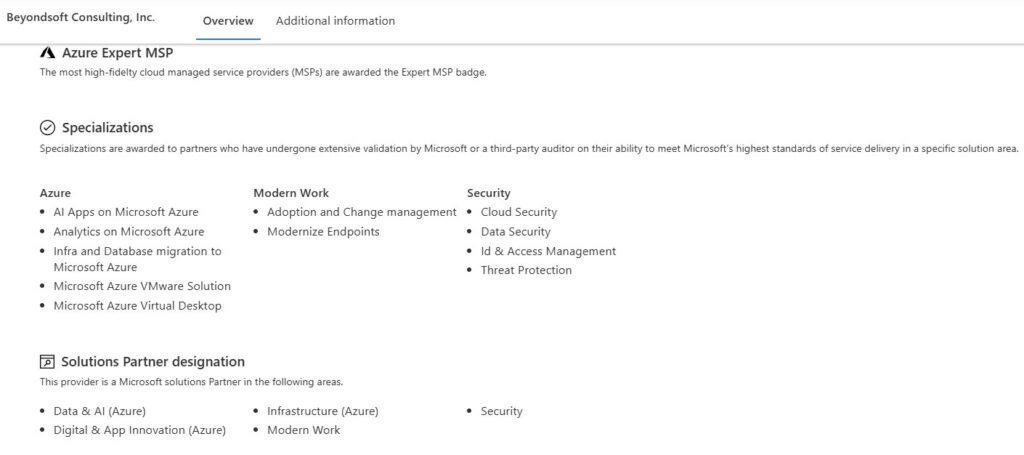Image resolution: width=1024 pixels, height=455 pixels.
Task: Select Microsoft Azure Virtual Desktop
Action: click(x=138, y=306)
